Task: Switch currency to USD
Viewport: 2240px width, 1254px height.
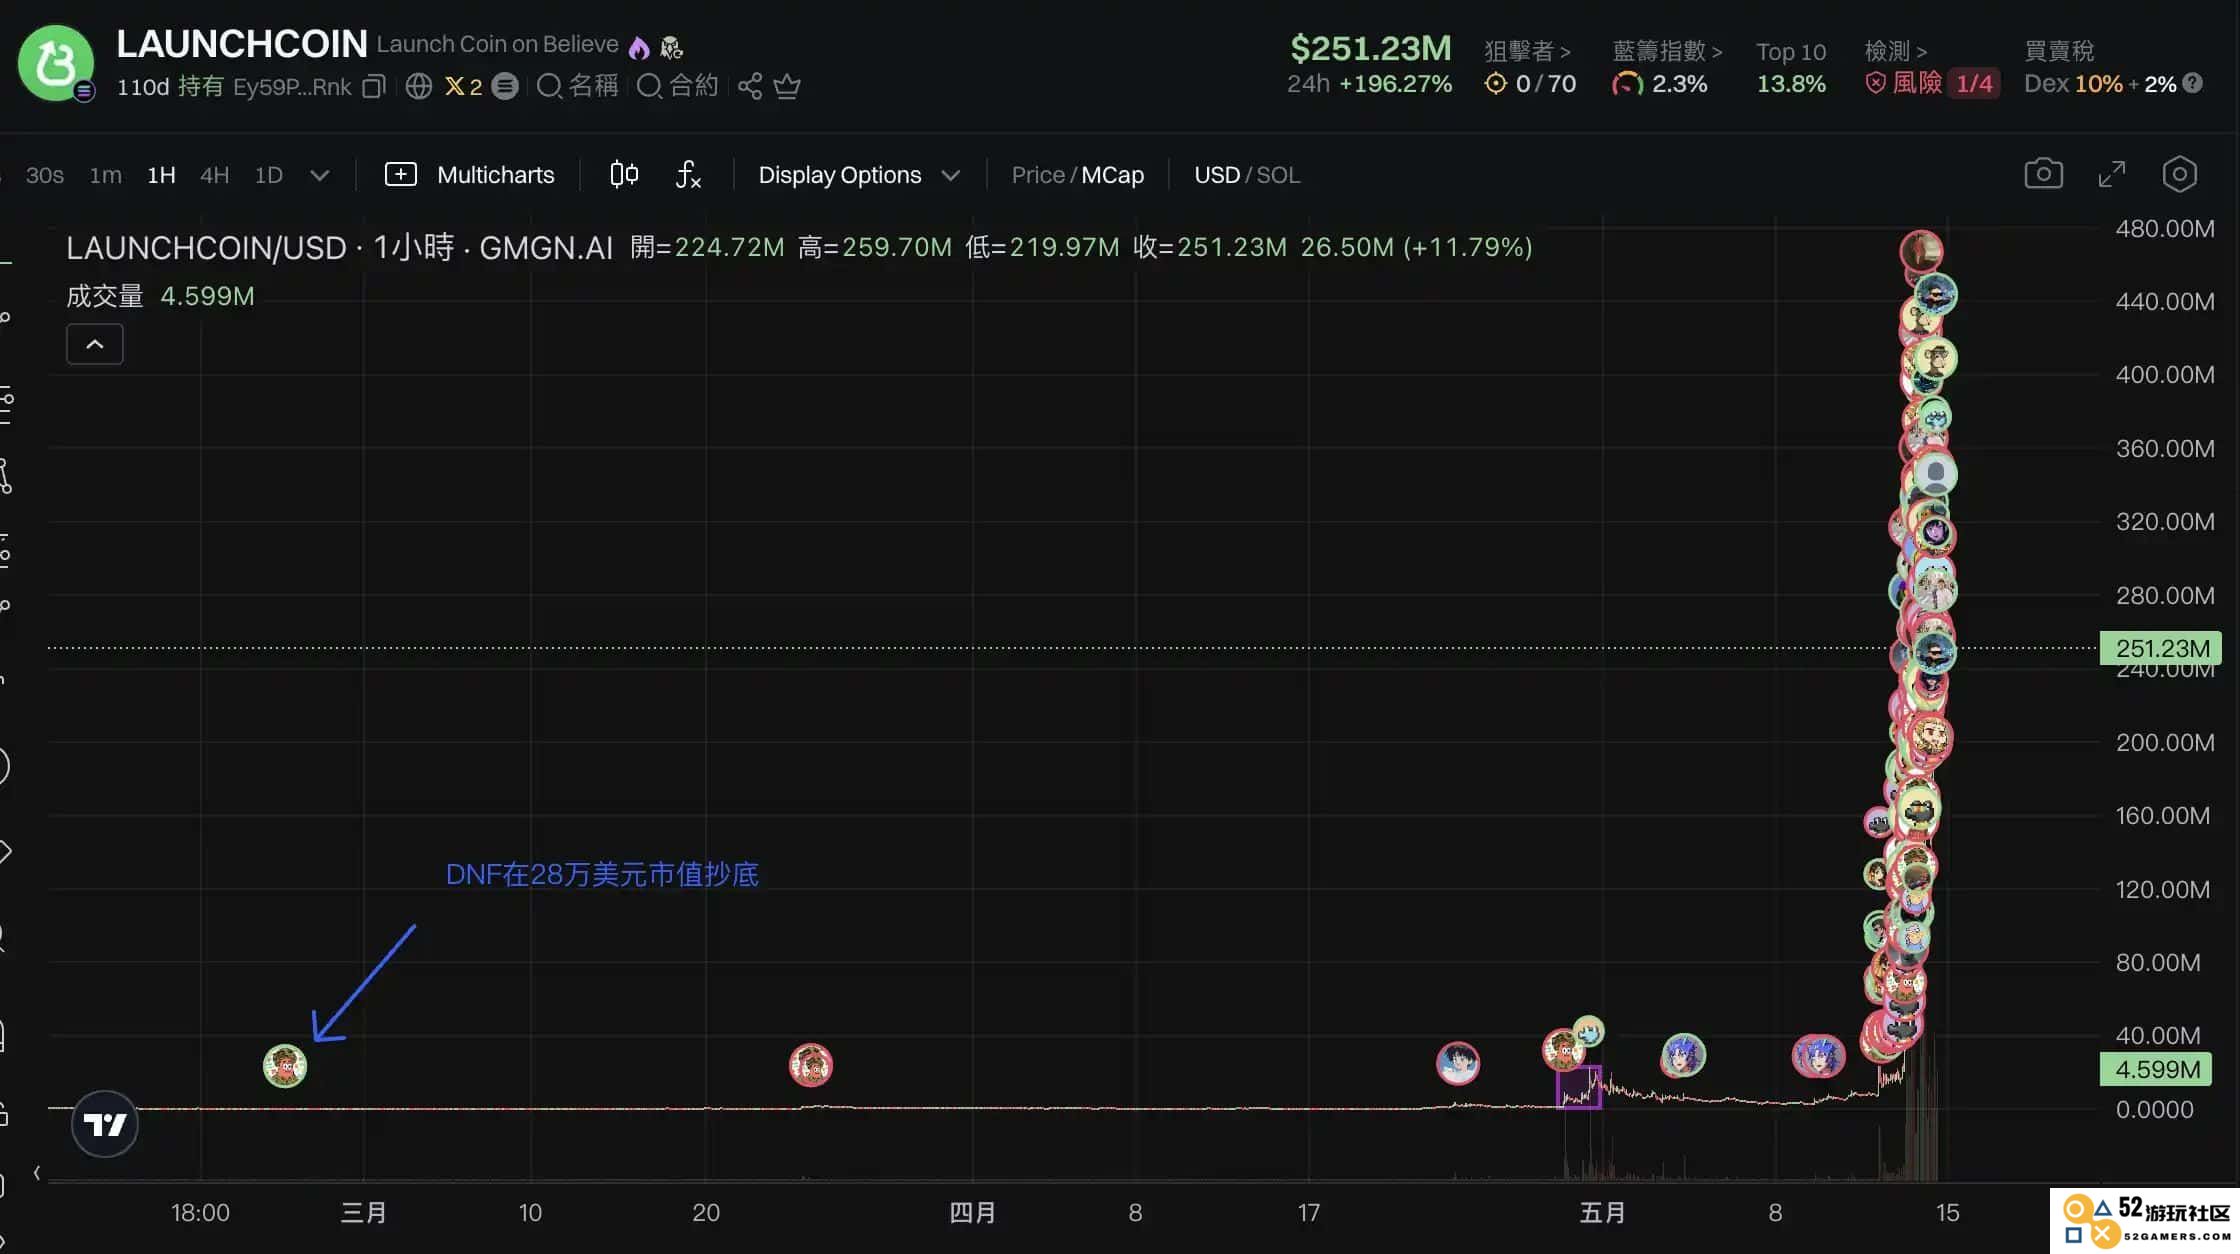Action: 1217,175
